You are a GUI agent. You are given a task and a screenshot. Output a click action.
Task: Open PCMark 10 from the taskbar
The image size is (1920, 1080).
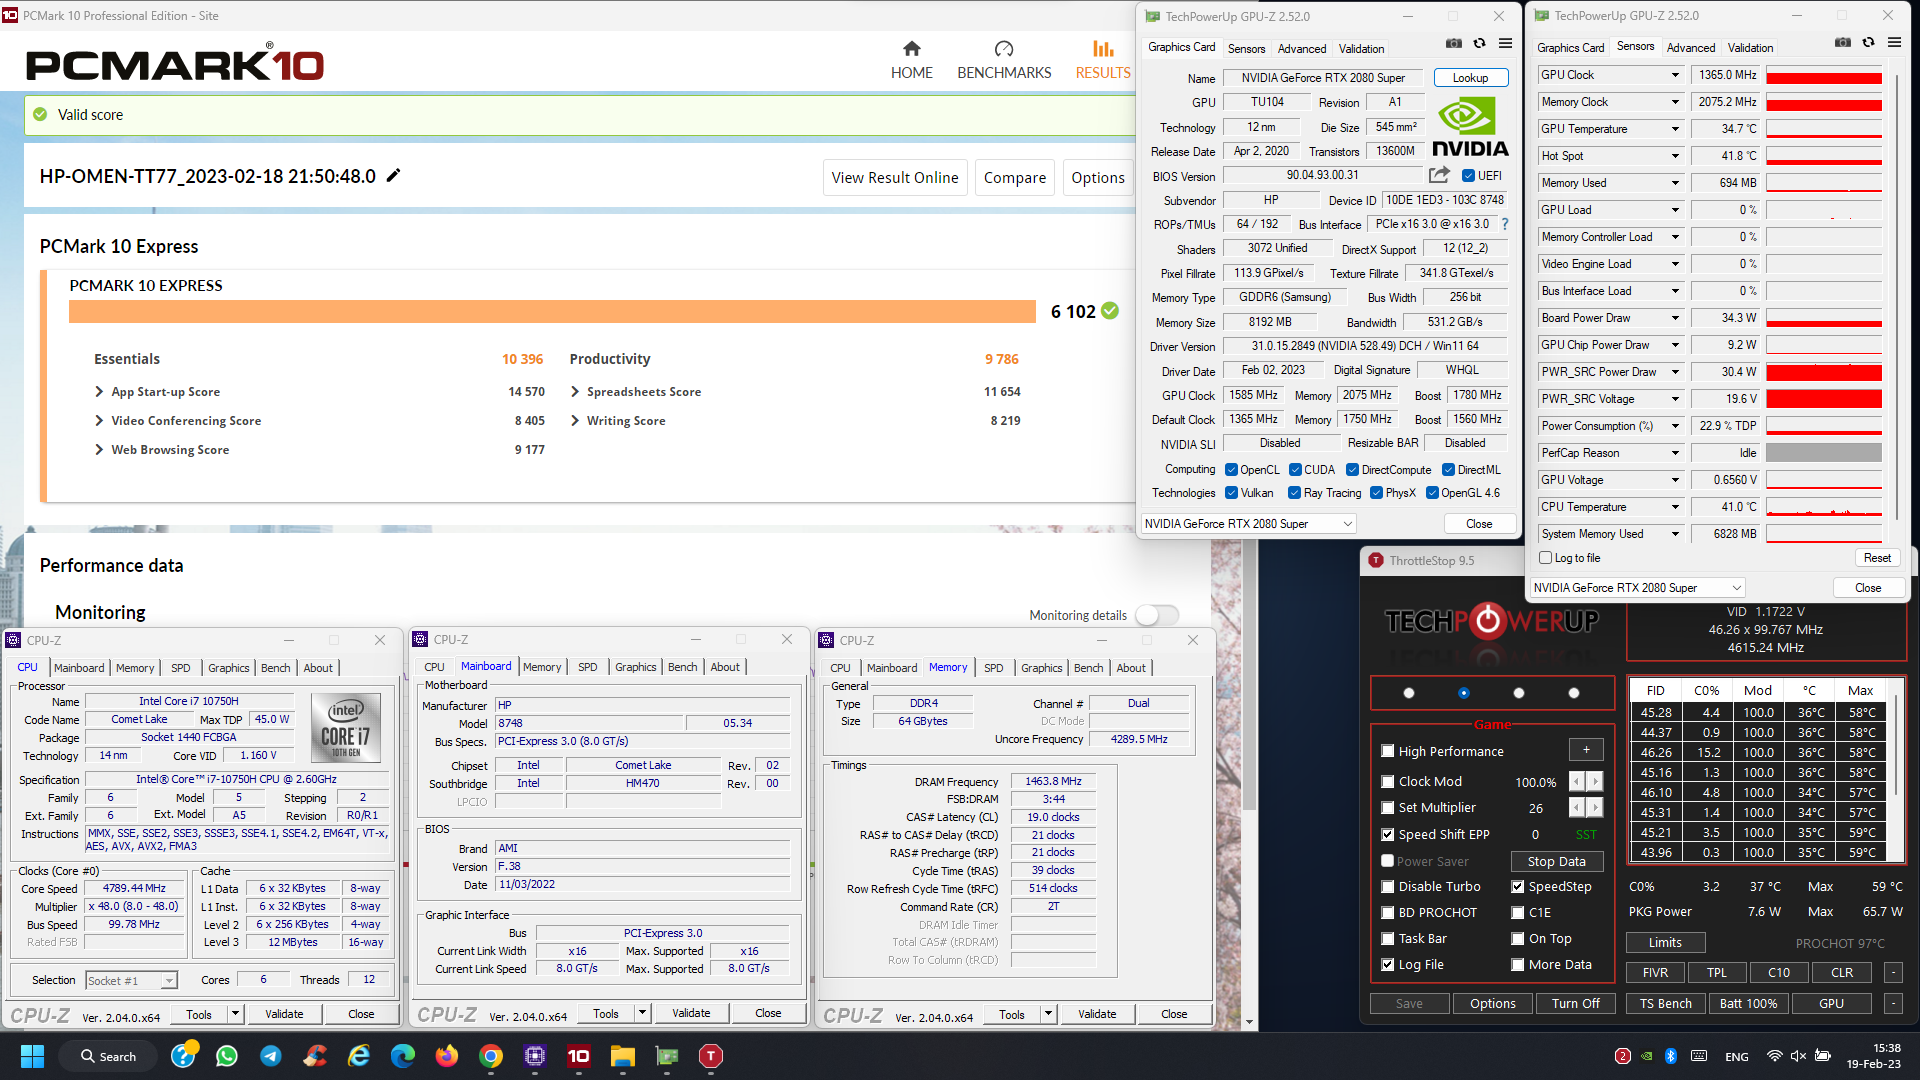tap(579, 1056)
